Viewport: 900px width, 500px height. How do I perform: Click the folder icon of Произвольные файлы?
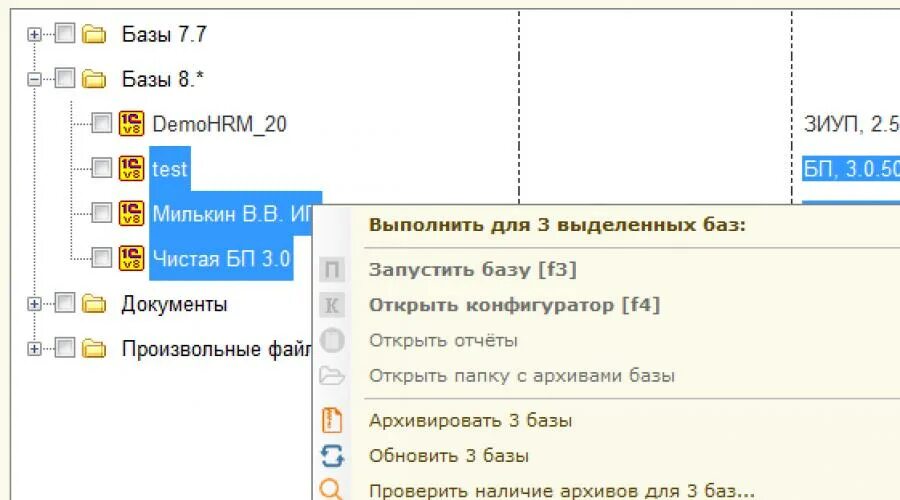point(94,348)
